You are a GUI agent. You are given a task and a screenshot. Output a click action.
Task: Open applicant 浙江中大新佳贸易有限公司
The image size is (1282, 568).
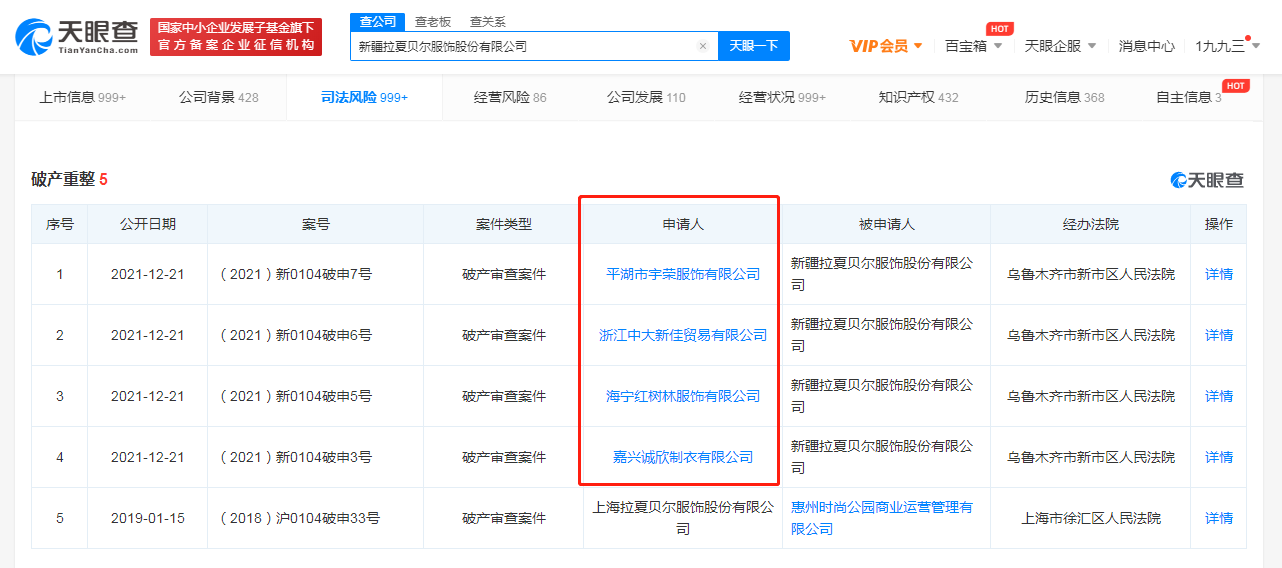click(x=683, y=335)
